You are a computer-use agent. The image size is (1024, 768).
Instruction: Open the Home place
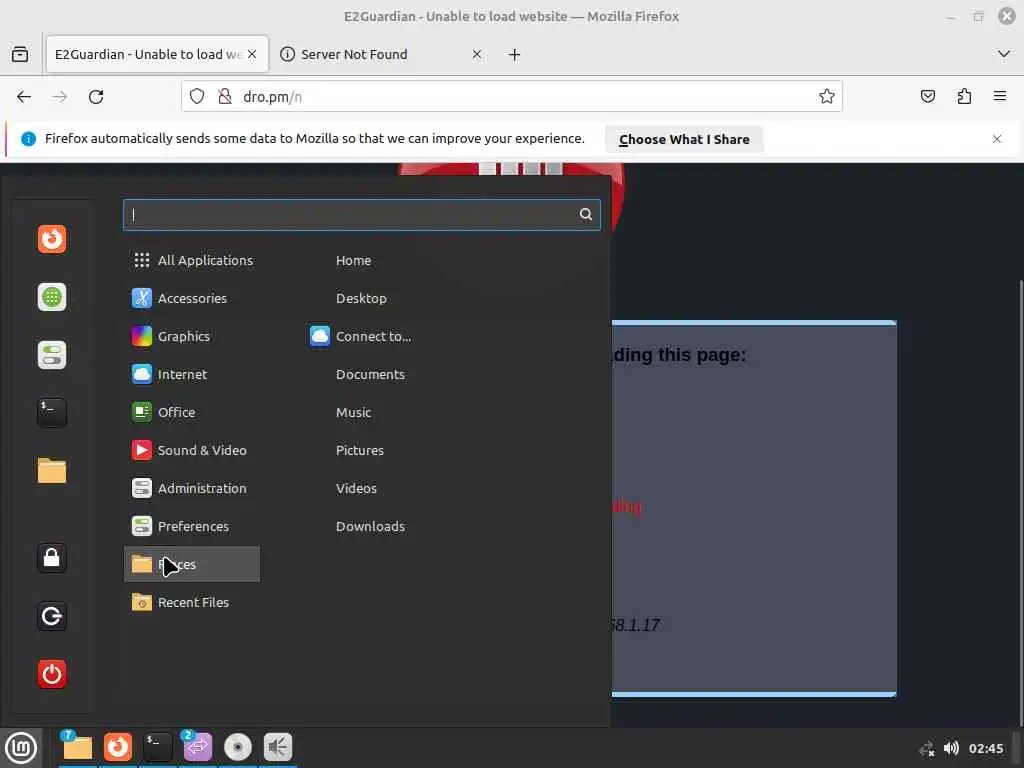353,260
